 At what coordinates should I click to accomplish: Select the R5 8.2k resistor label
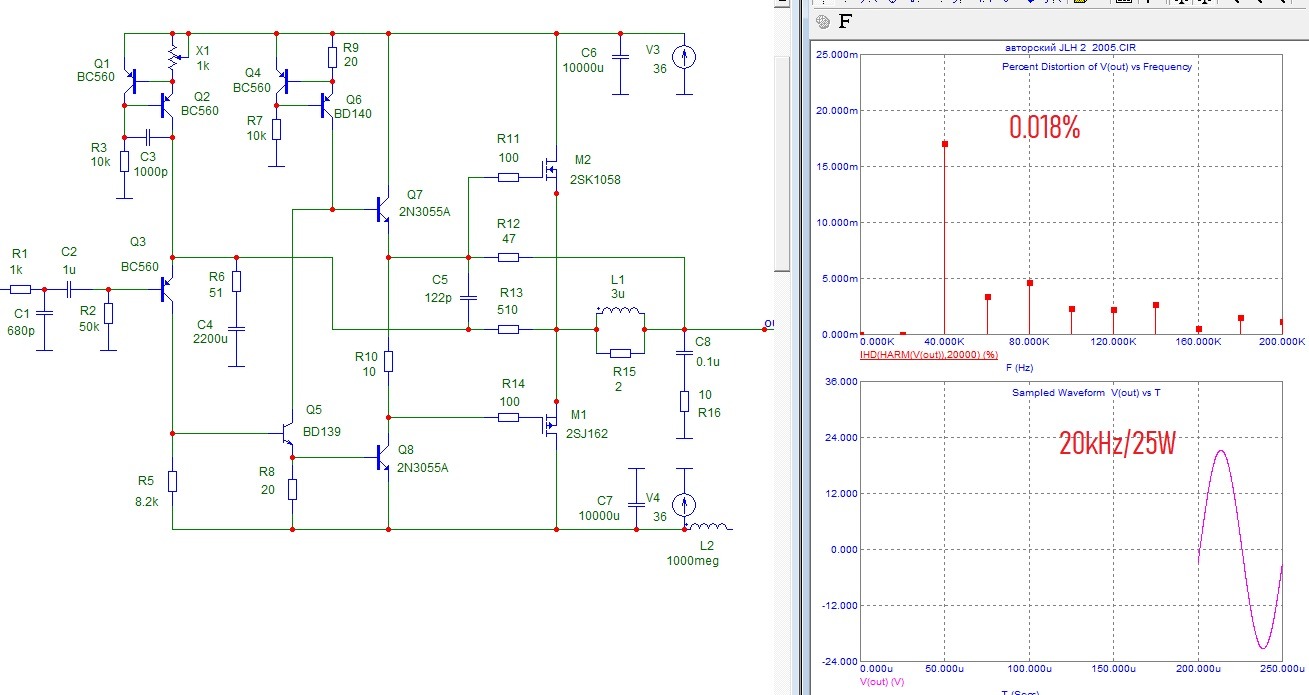point(148,490)
